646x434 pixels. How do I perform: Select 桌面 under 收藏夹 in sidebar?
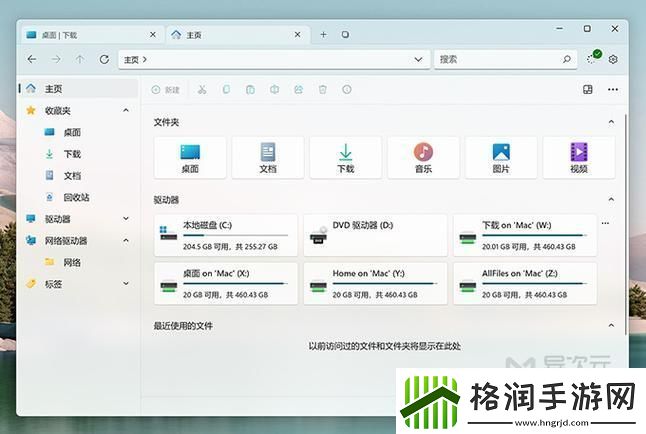(x=79, y=132)
